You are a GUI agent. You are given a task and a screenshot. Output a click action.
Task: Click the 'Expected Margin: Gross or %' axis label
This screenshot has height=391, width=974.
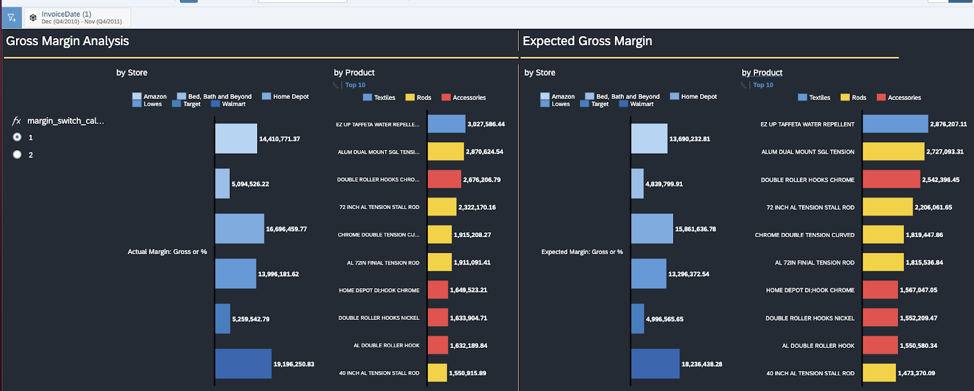pos(582,252)
